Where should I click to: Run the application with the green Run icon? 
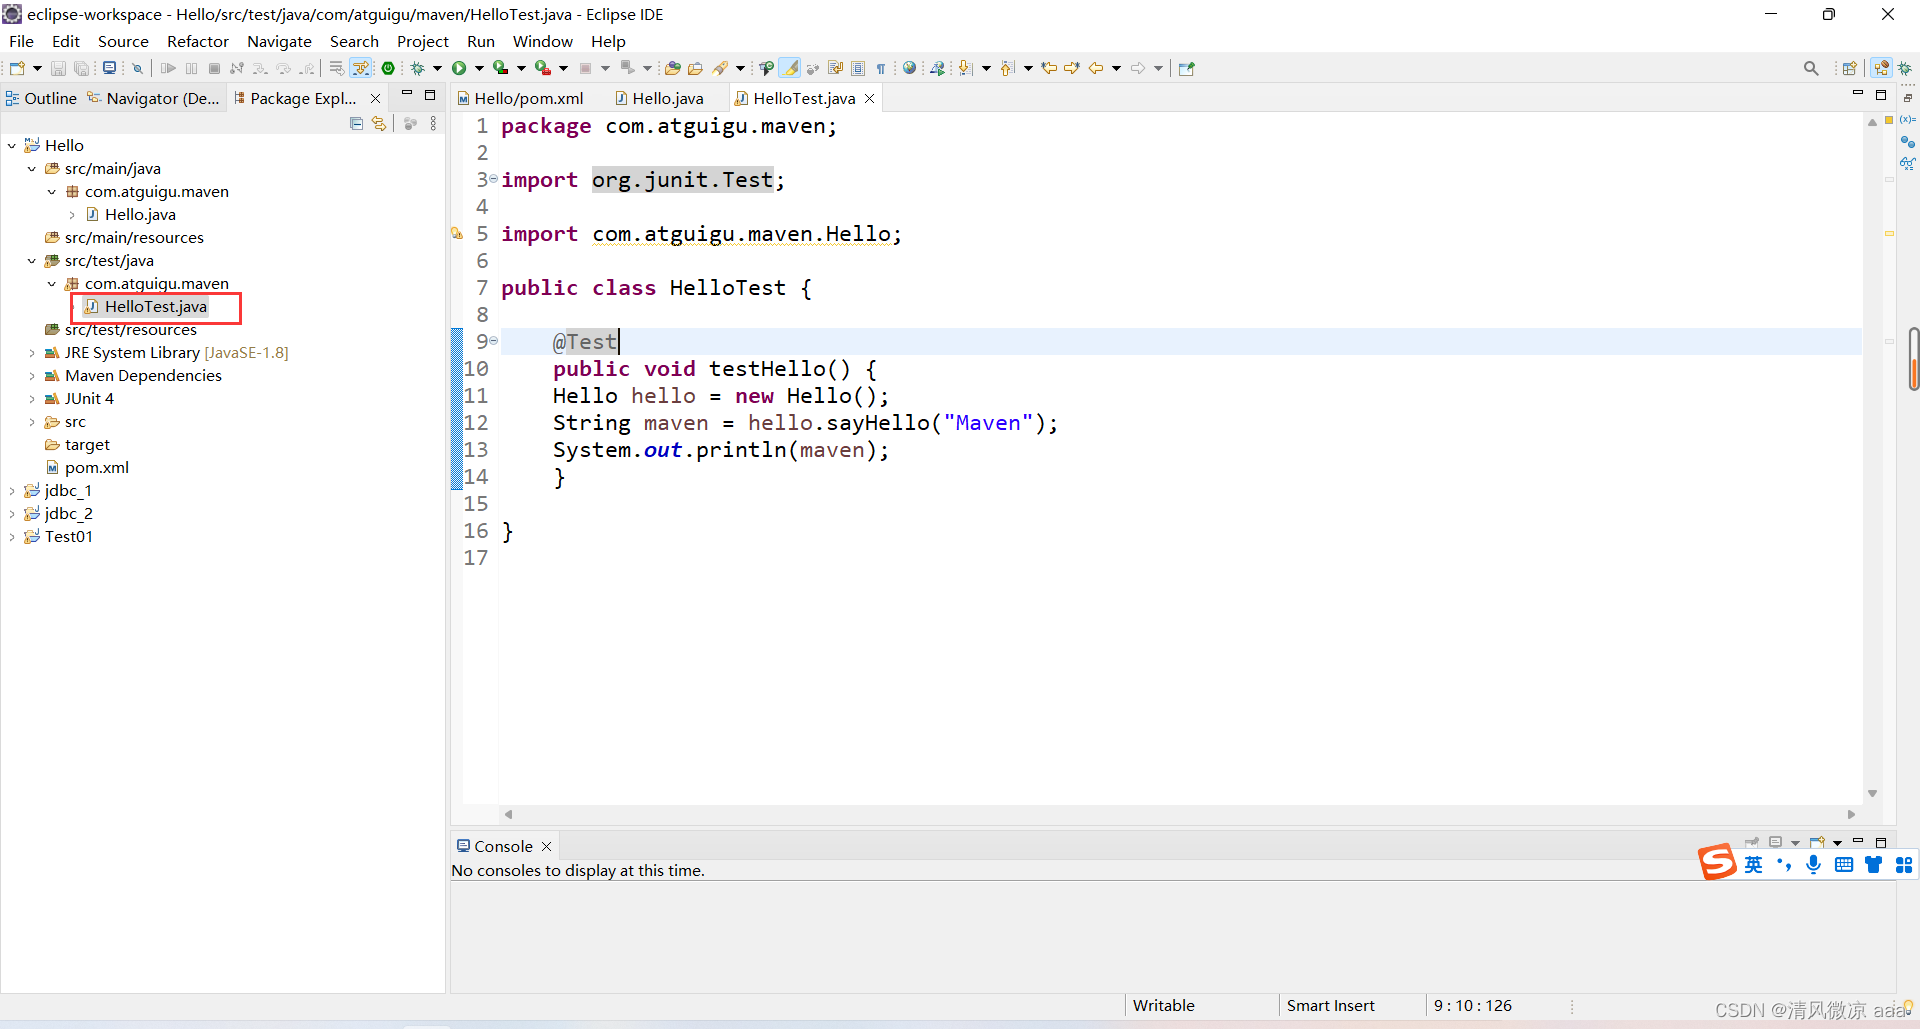coord(459,67)
